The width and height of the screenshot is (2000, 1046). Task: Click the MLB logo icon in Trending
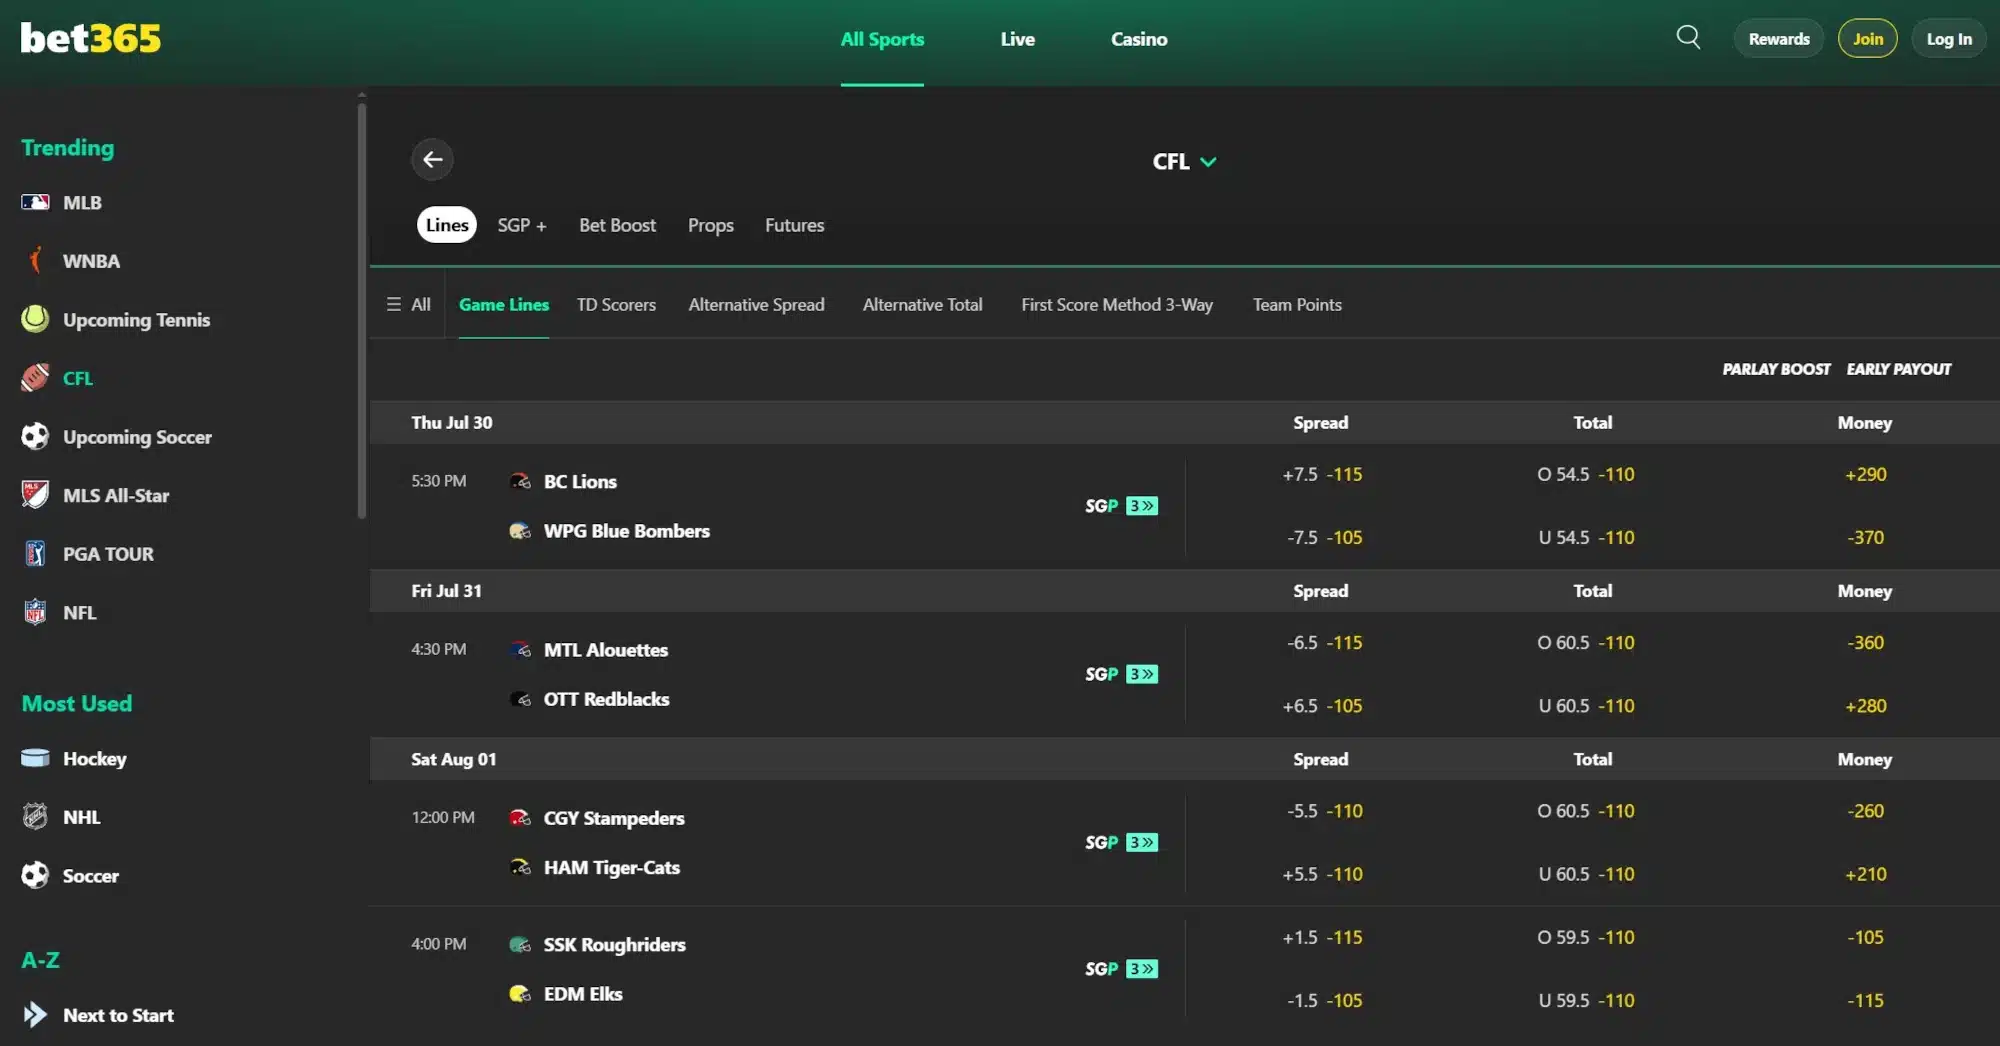[35, 202]
